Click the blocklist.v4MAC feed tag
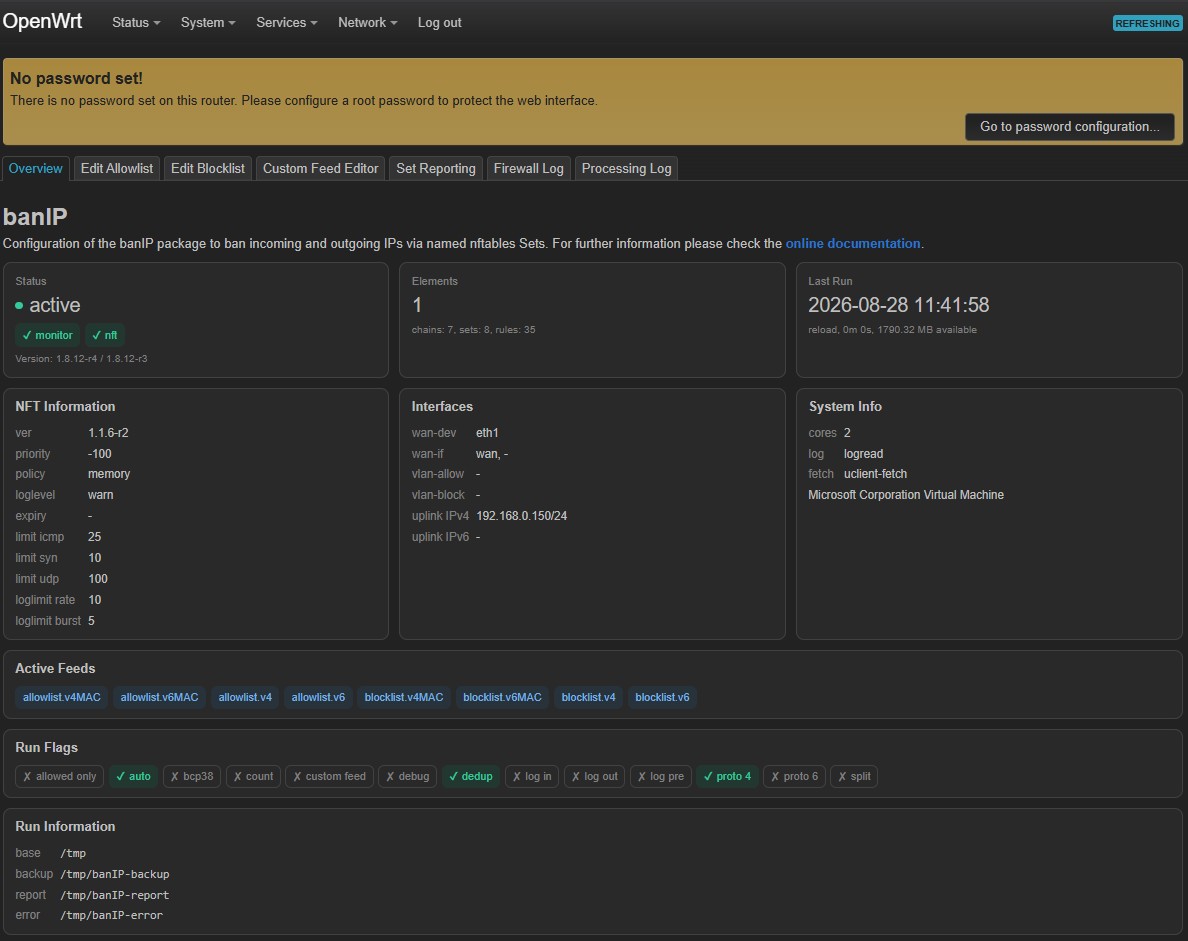This screenshot has width=1188, height=941. click(x=404, y=697)
